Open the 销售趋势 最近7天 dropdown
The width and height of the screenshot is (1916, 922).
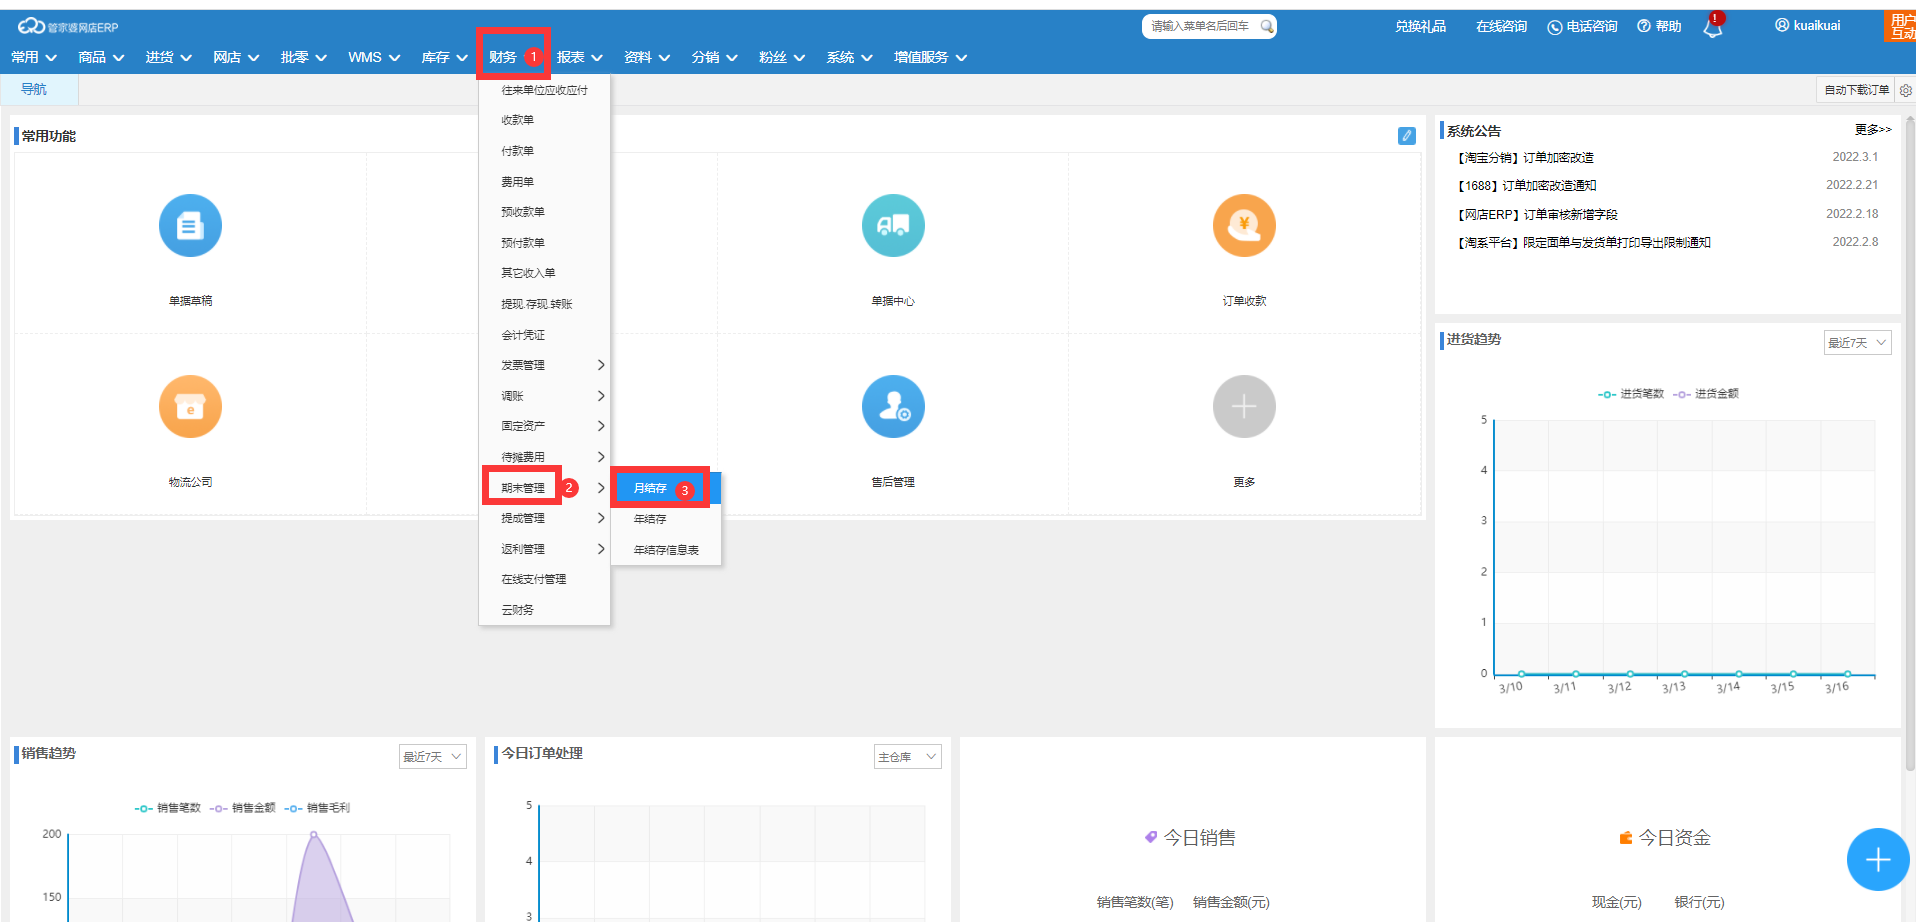click(432, 757)
